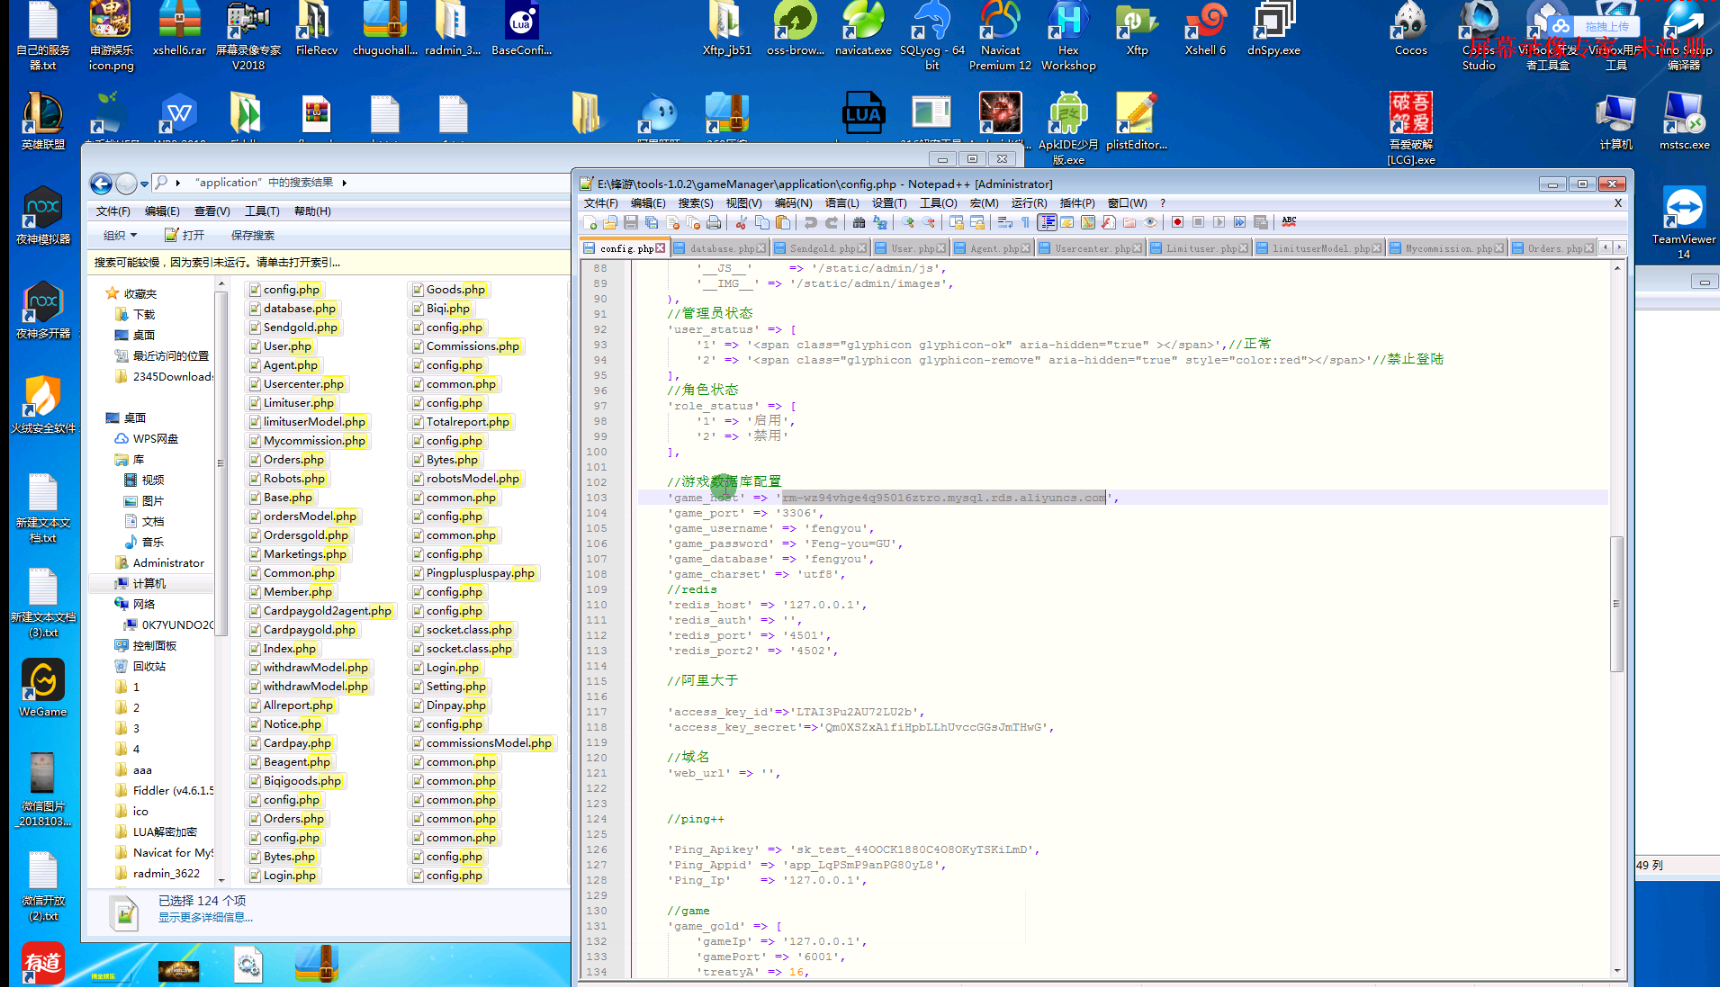Click the Cut scissors icon in Notepad++

tap(741, 223)
